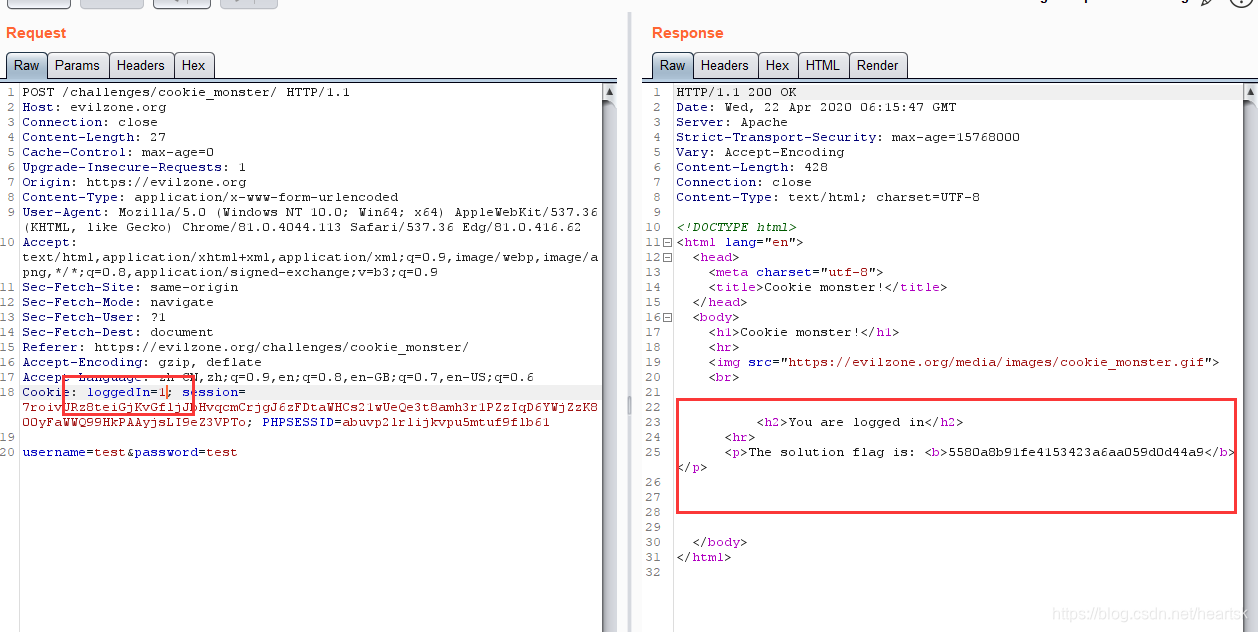Collapse the html tag fold on line 11
Screen dimensions: 1258x632
pyautogui.click(x=667, y=243)
